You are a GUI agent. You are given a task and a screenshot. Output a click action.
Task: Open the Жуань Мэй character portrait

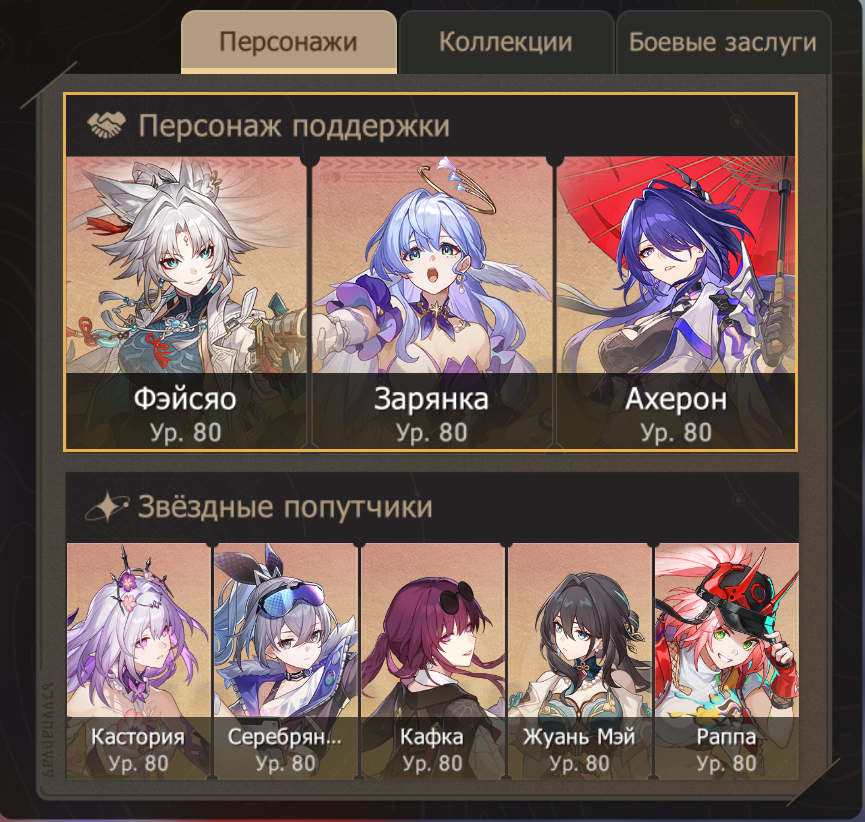(x=579, y=660)
